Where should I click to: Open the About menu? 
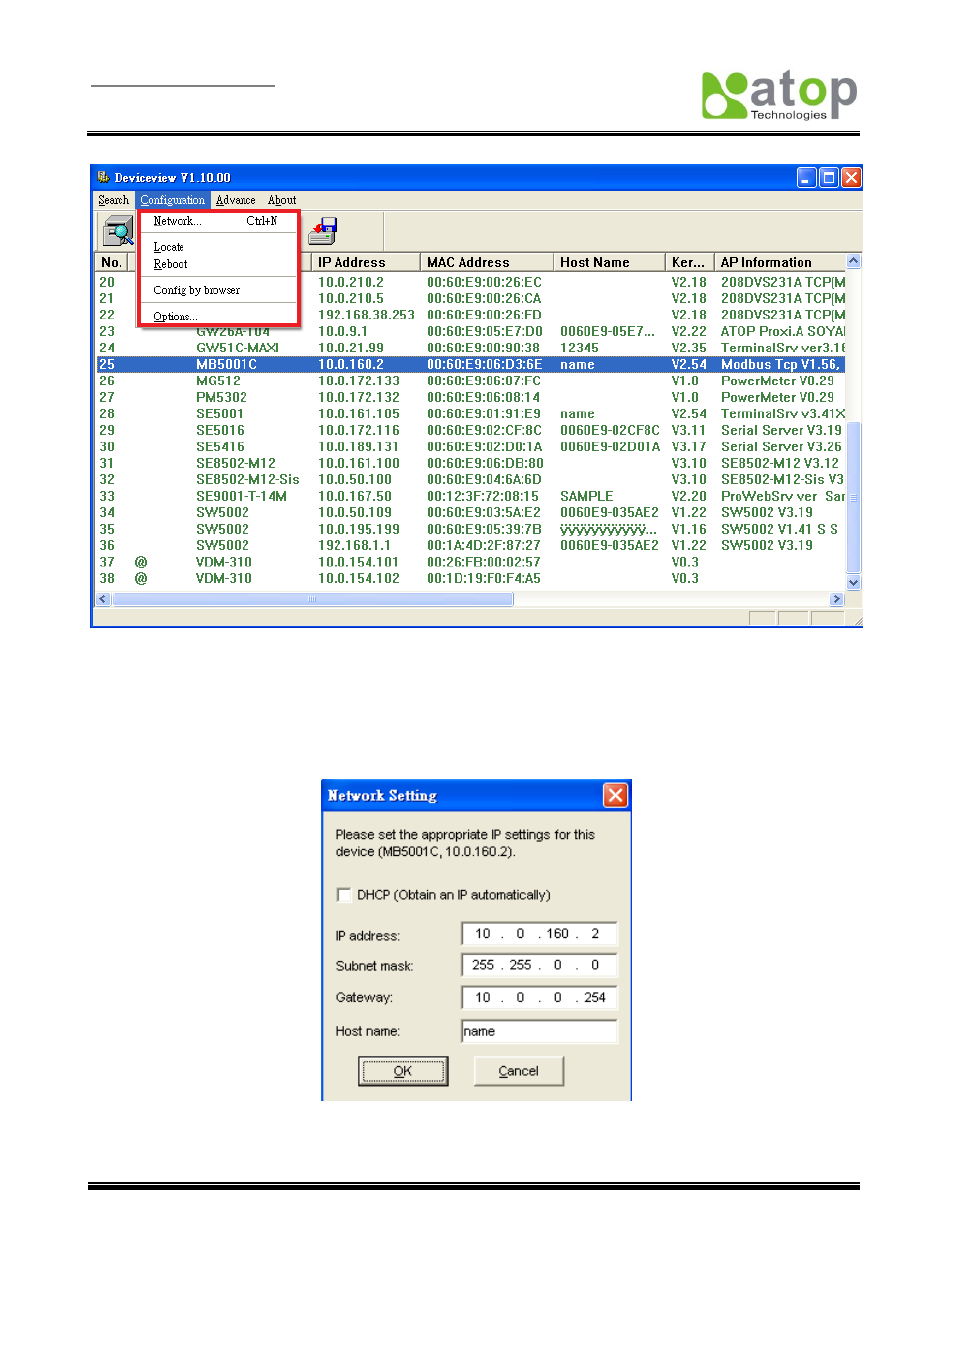282,200
